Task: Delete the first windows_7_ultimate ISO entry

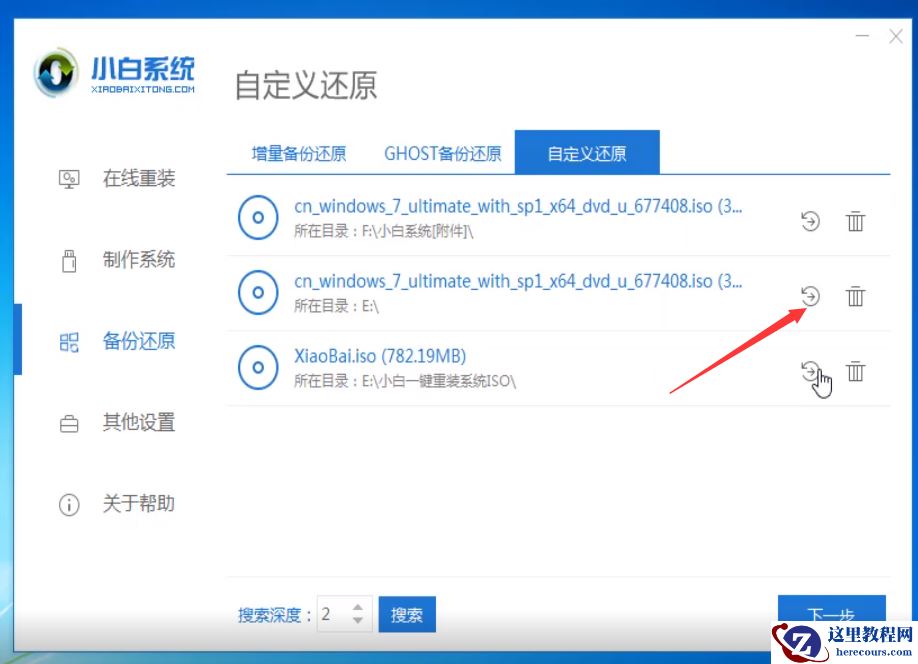Action: pos(855,222)
